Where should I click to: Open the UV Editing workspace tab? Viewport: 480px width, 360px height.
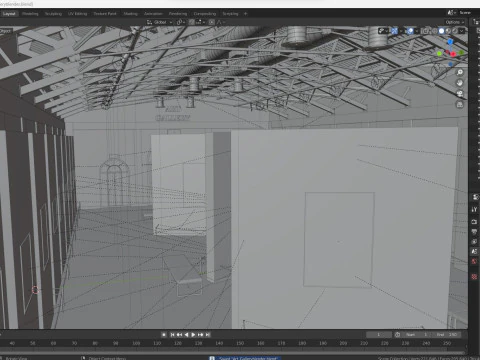(77, 14)
